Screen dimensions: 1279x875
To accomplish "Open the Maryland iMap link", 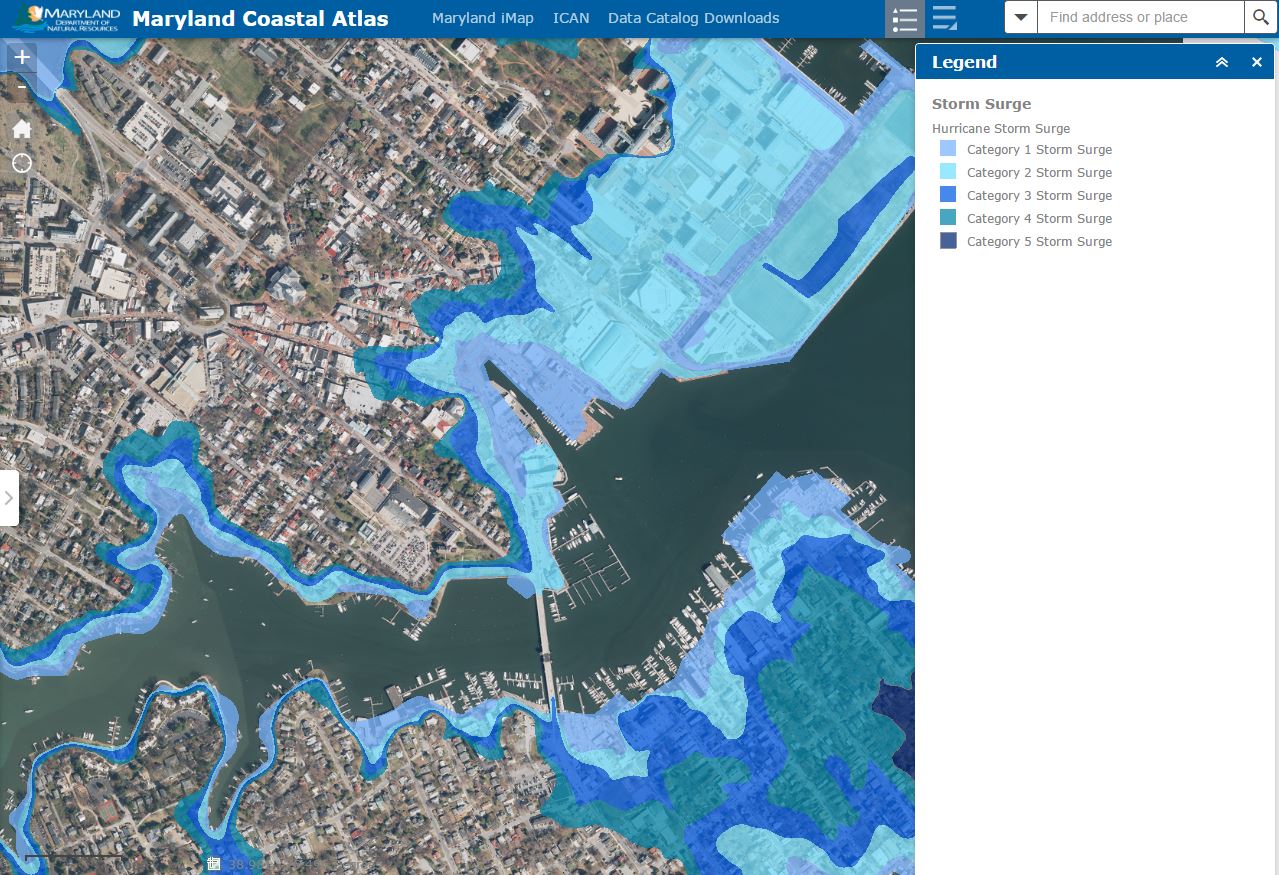I will pyautogui.click(x=482, y=18).
